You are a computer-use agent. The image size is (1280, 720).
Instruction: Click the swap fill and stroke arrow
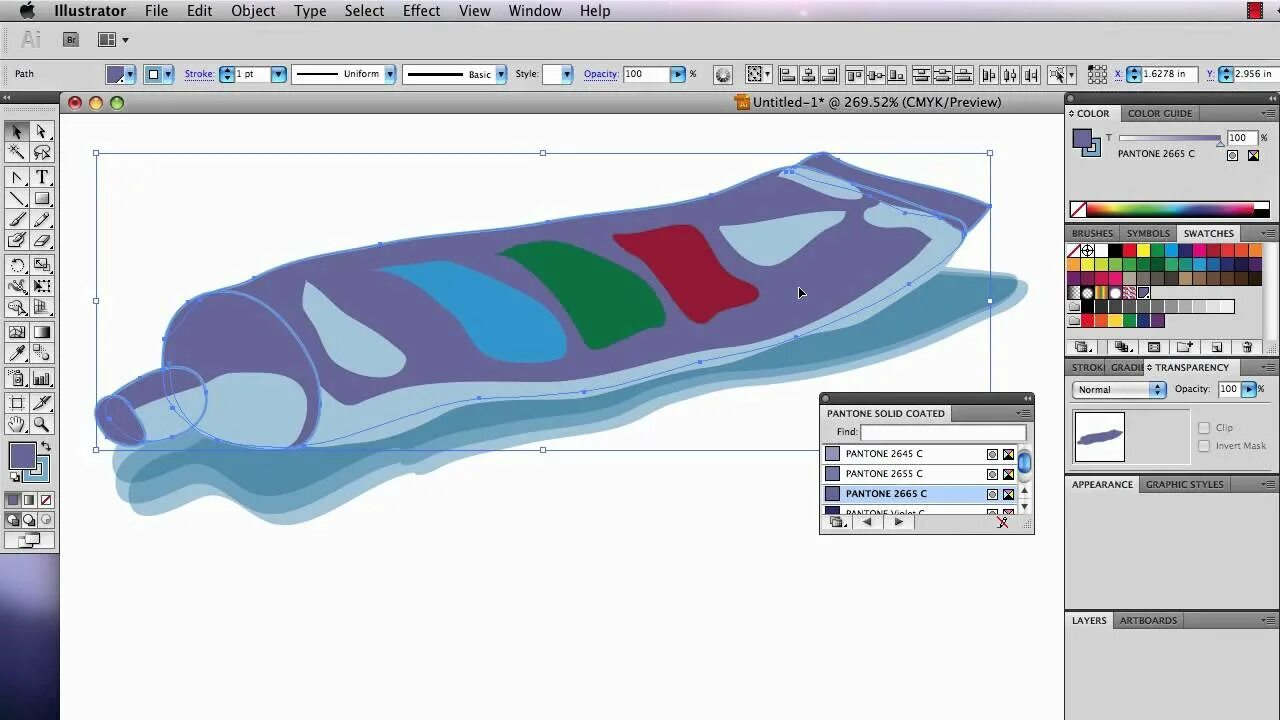pyautogui.click(x=45, y=447)
